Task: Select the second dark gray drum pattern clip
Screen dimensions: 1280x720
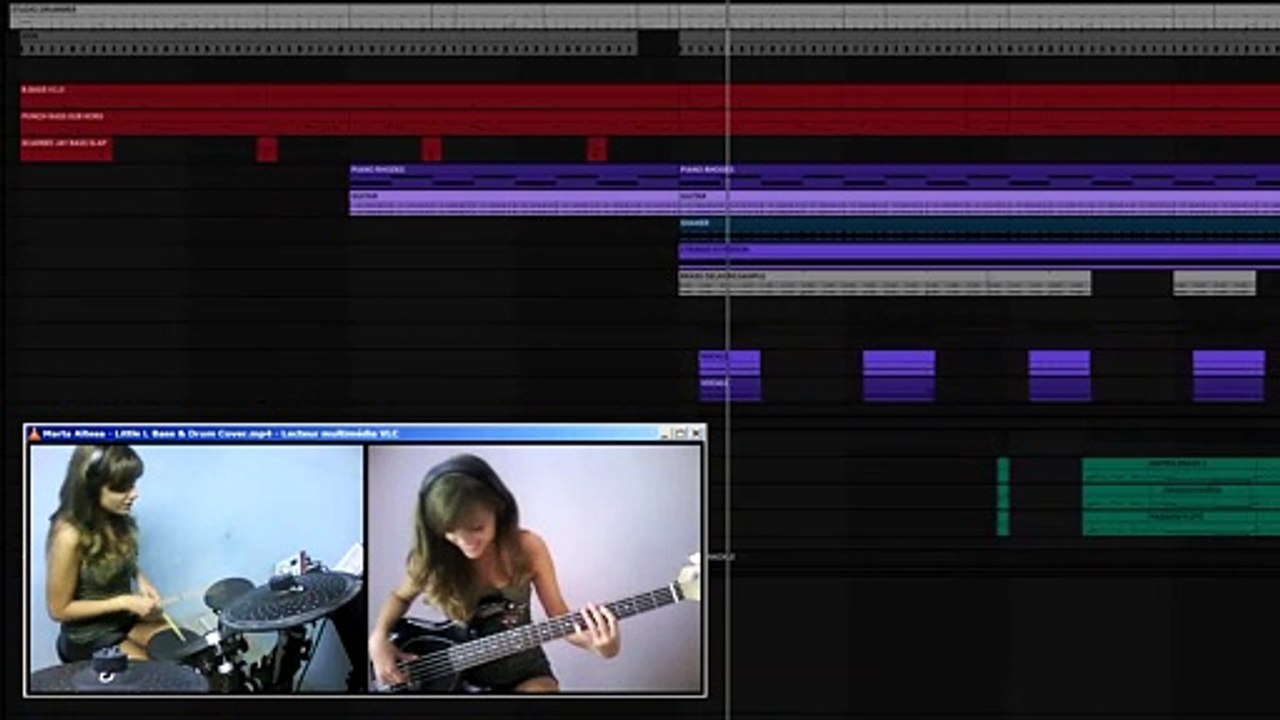Action: coord(979,43)
